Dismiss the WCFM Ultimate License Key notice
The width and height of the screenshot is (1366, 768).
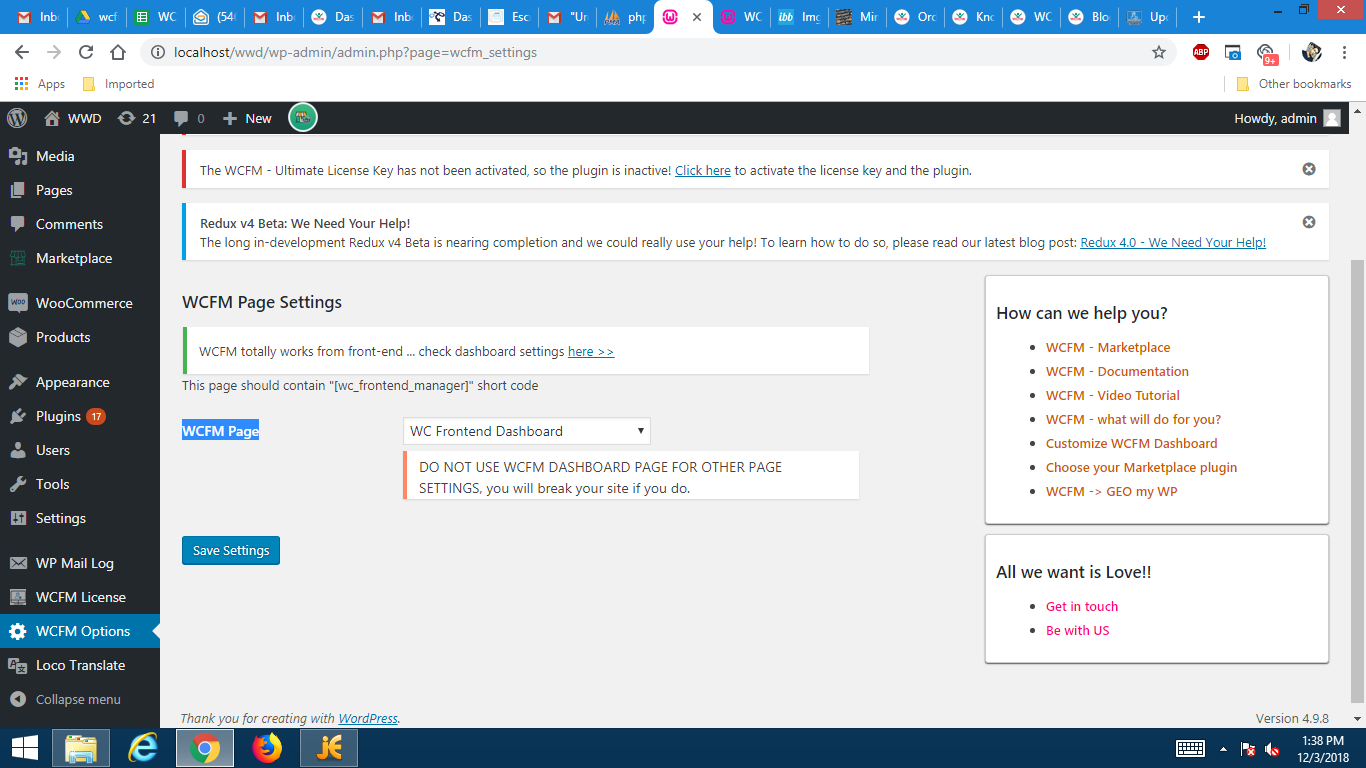pos(1309,169)
